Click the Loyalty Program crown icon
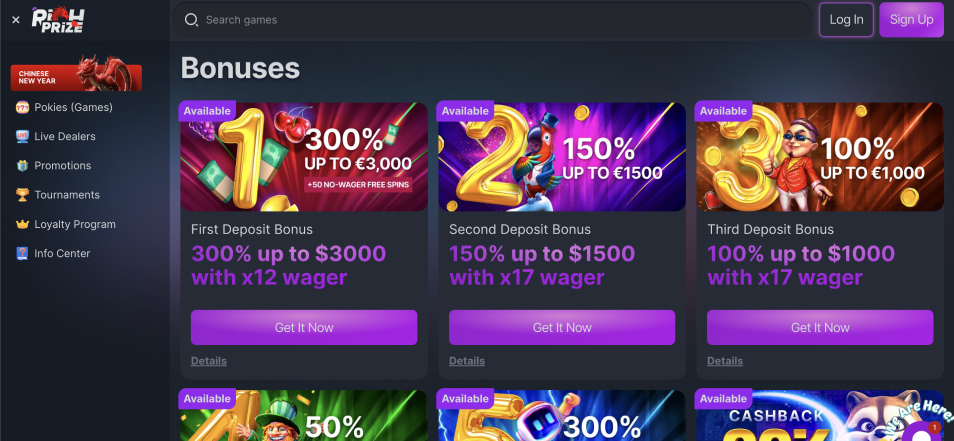Screen dimensions: 954x441 (x=23, y=224)
